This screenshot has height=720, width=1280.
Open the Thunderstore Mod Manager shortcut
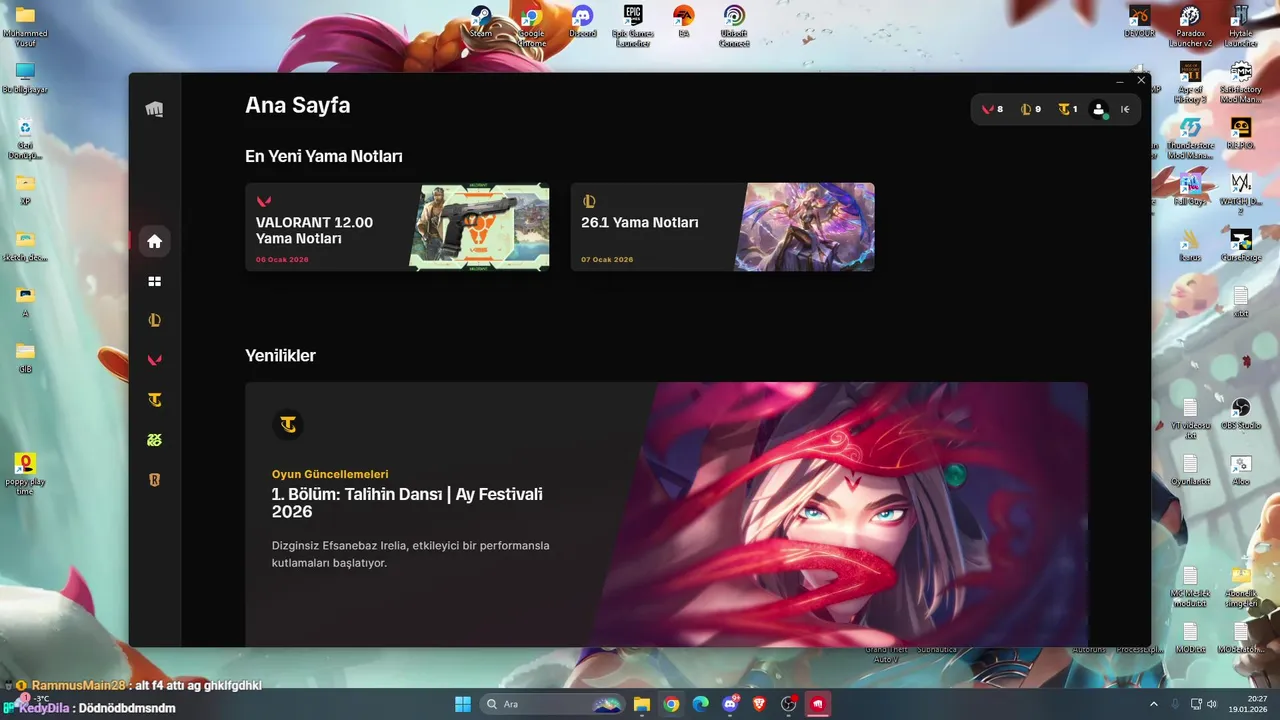[x=1190, y=138]
